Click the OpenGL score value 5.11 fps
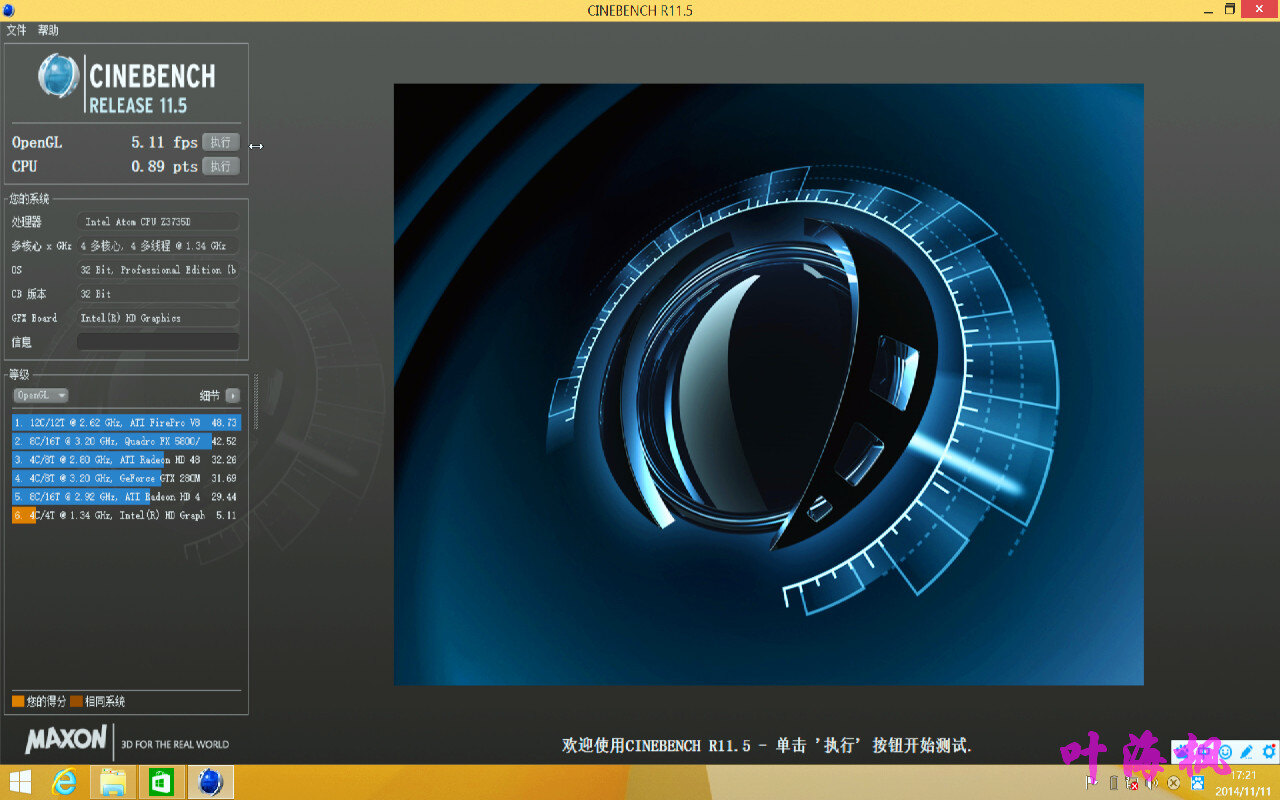Image resolution: width=1280 pixels, height=800 pixels. (x=164, y=143)
